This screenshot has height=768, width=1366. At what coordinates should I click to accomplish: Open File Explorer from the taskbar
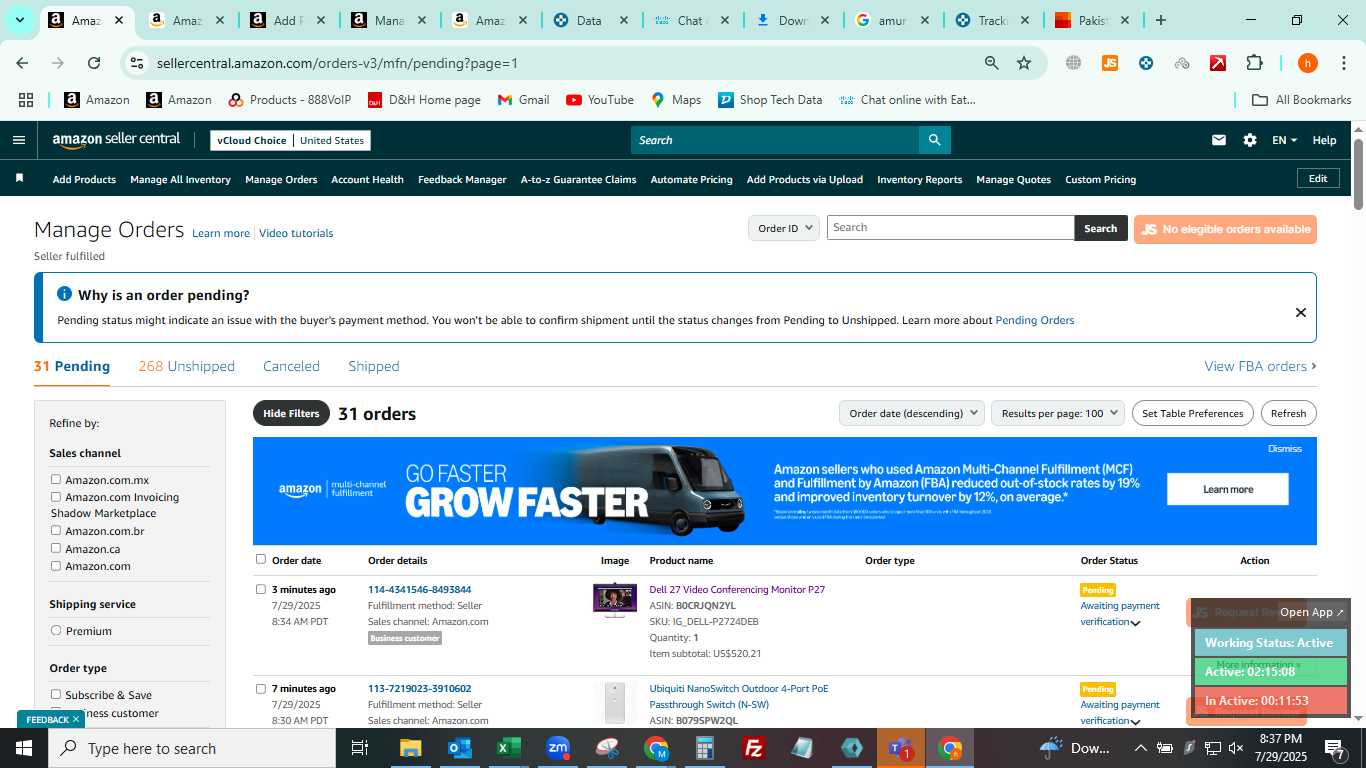[411, 748]
